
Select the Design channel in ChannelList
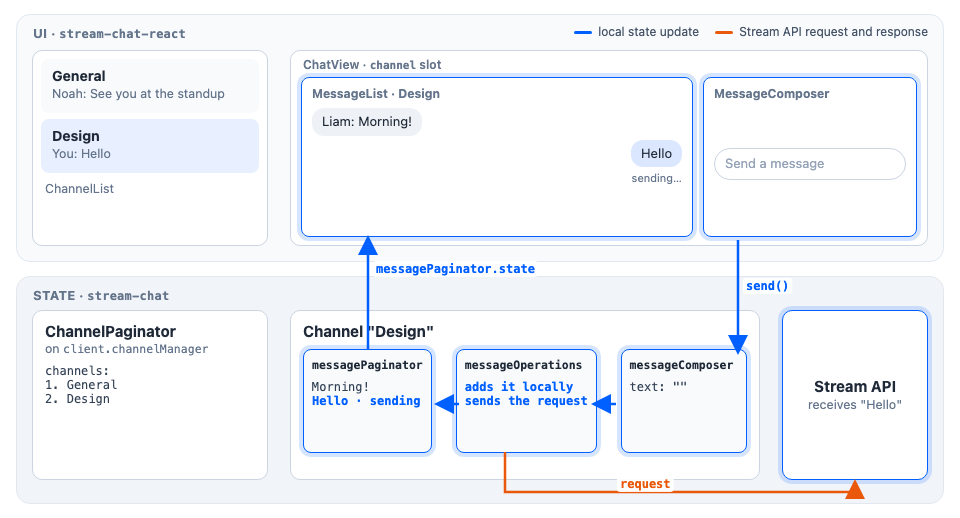pyautogui.click(x=150, y=145)
